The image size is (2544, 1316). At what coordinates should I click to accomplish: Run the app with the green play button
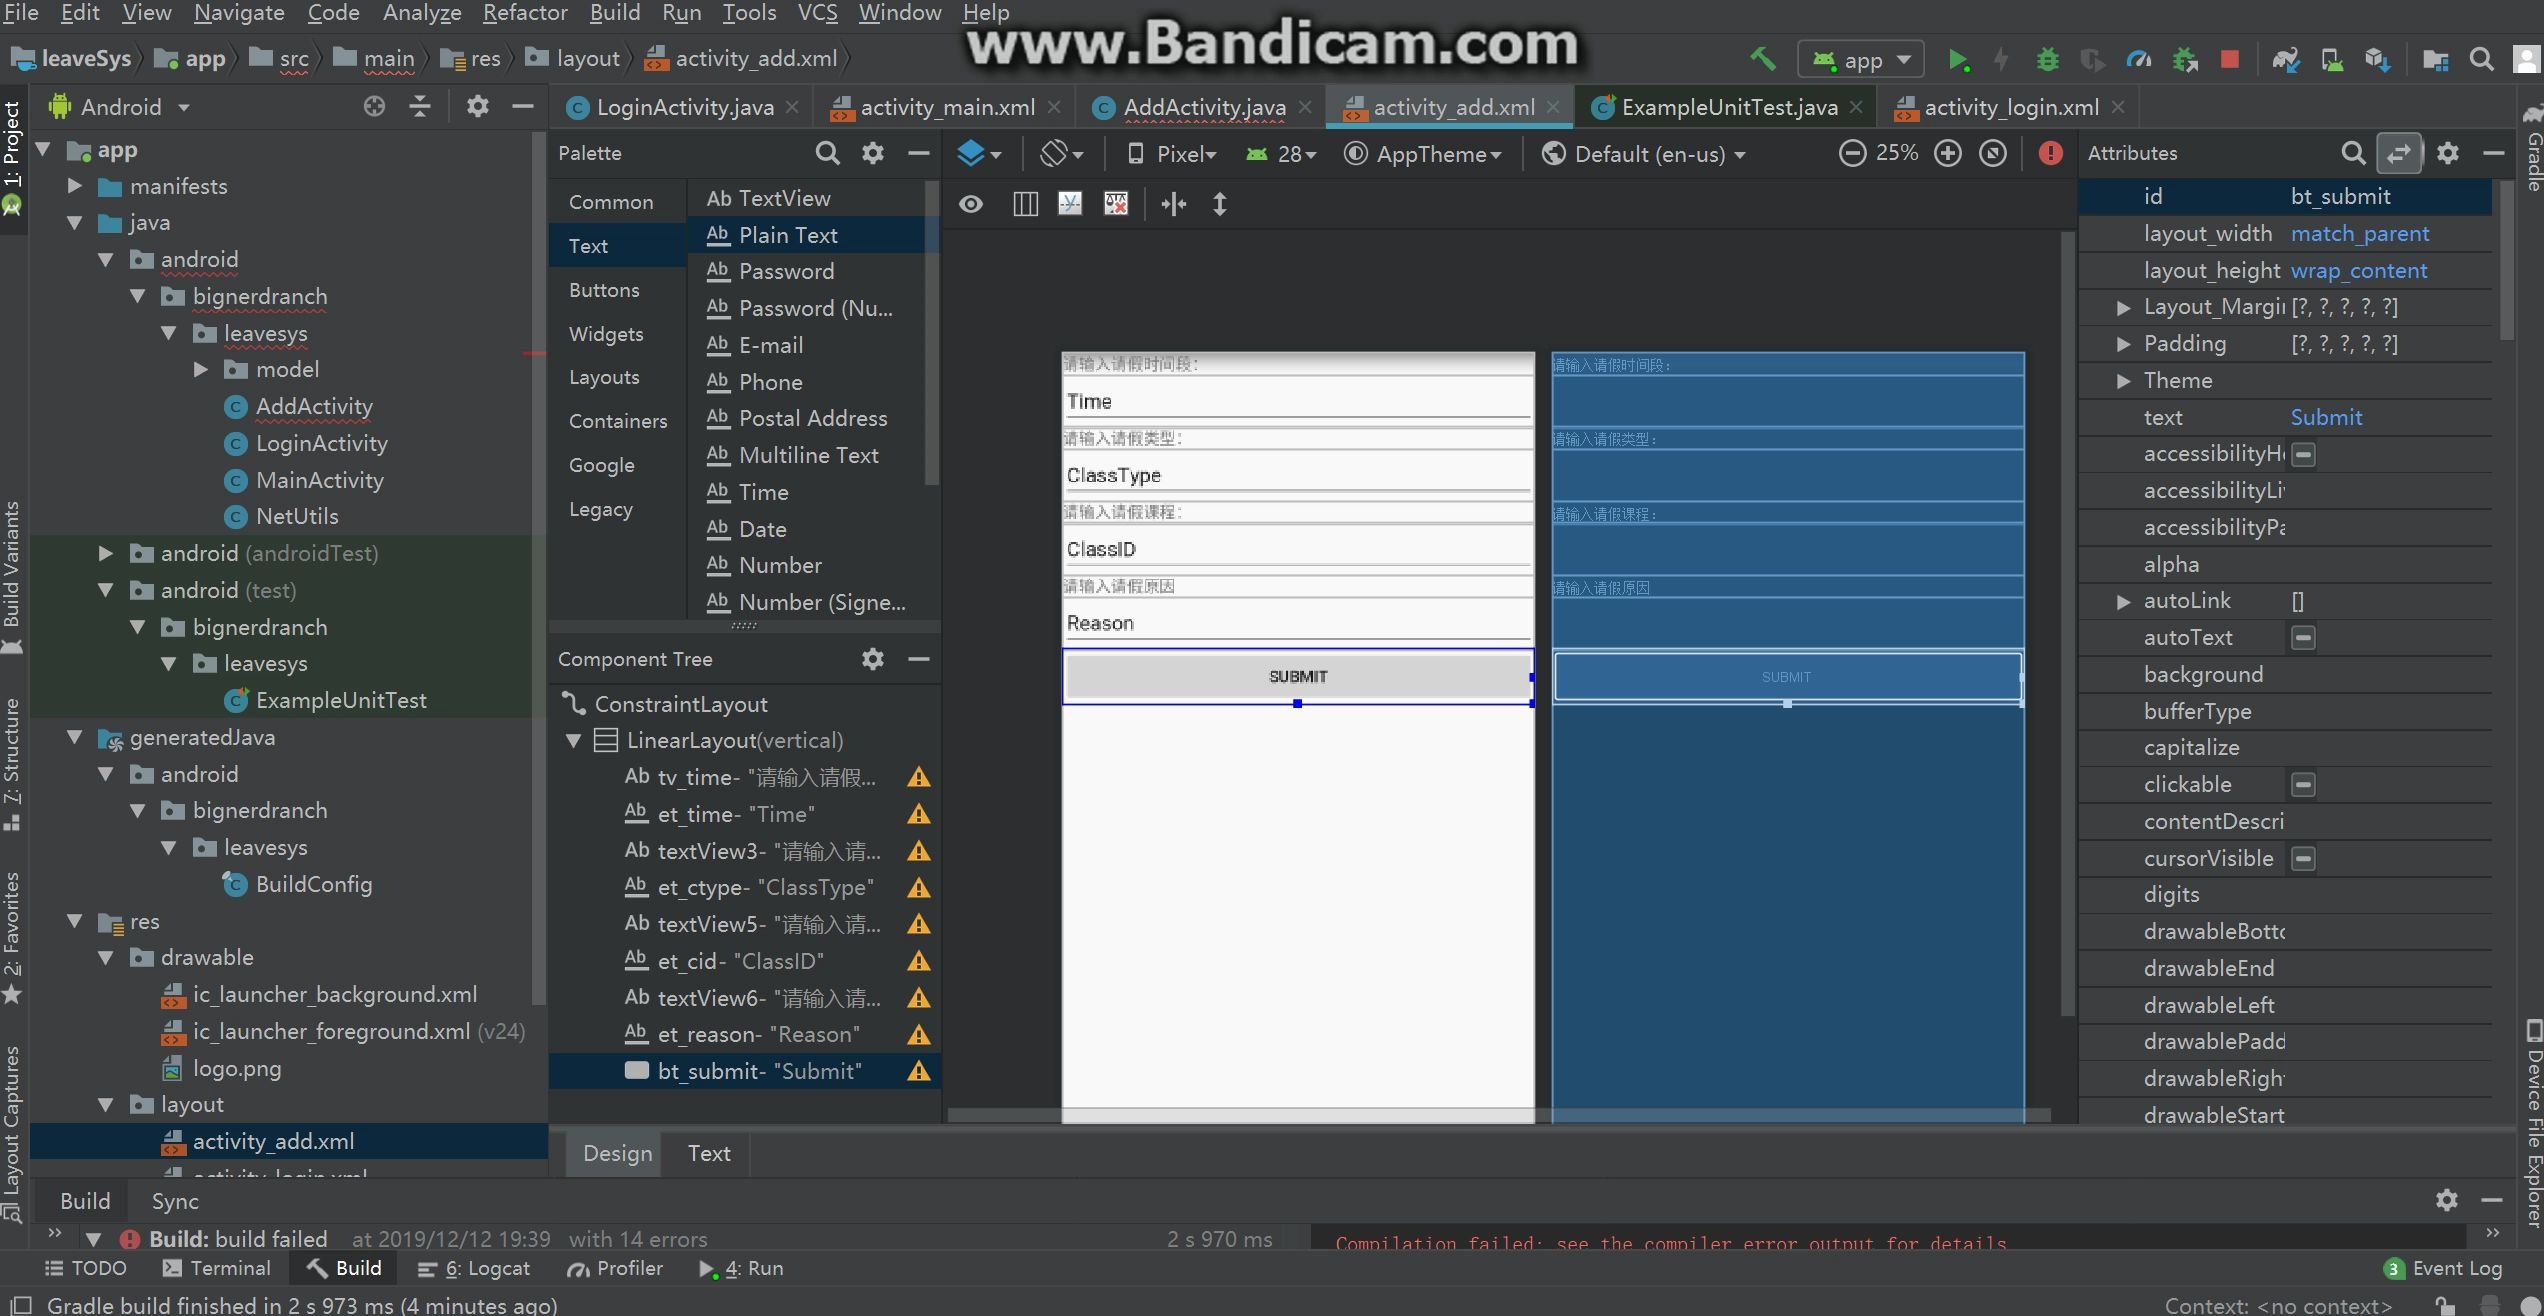1958,61
